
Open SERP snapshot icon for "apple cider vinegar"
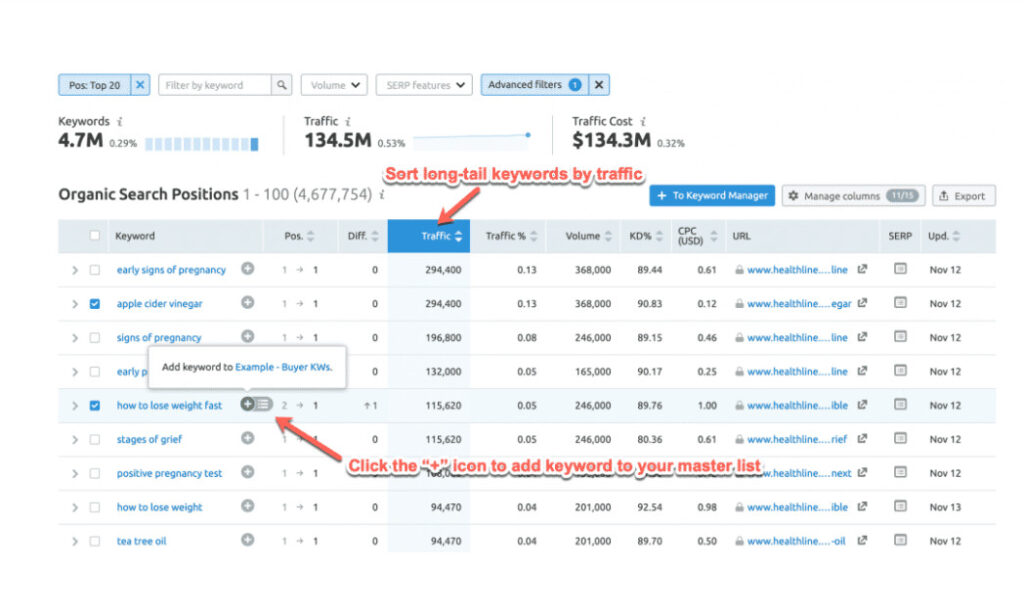tap(900, 303)
